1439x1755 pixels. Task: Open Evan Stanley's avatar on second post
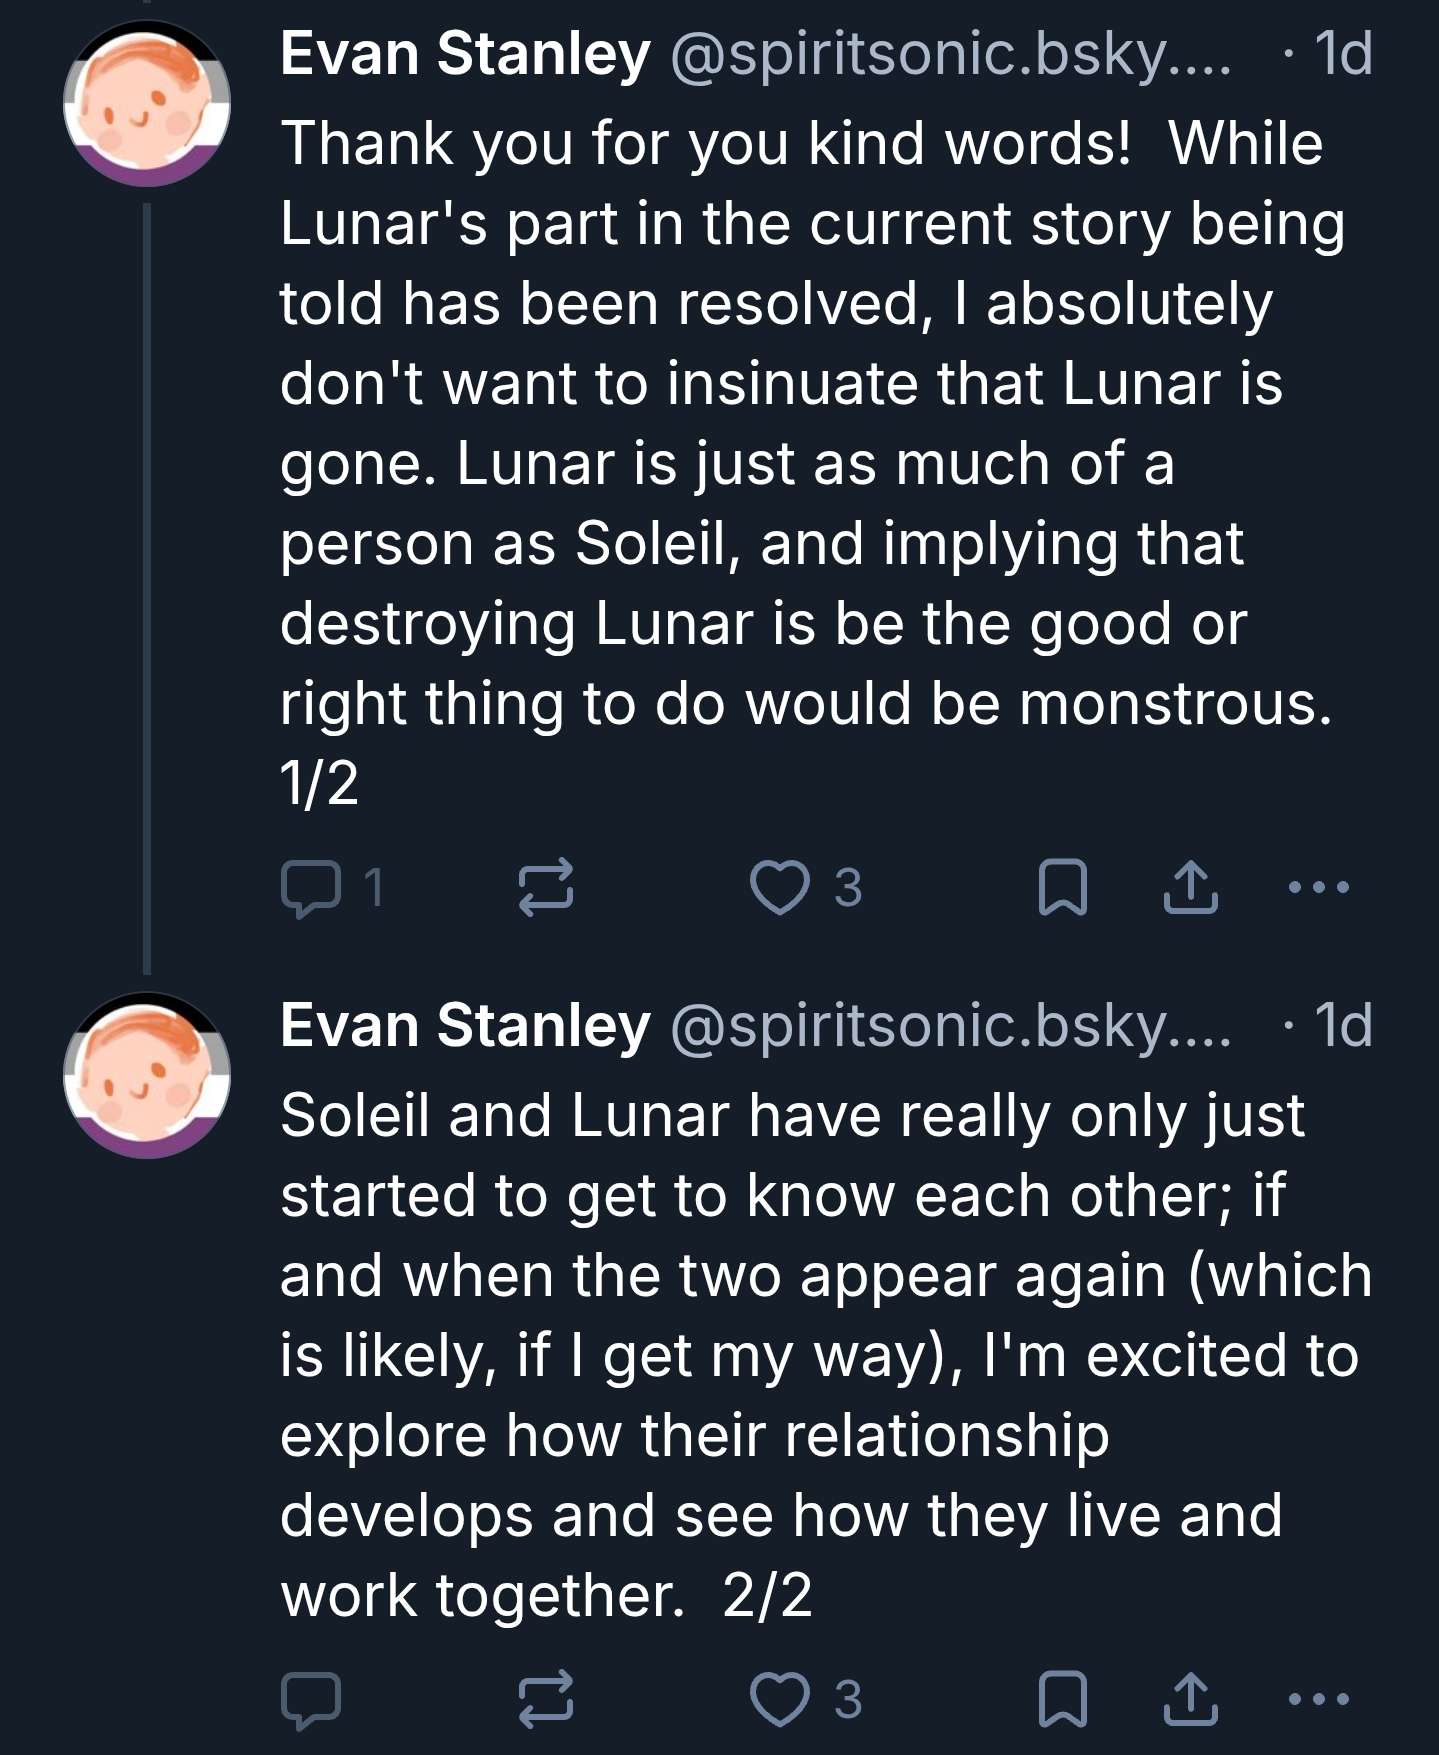coord(147,1075)
